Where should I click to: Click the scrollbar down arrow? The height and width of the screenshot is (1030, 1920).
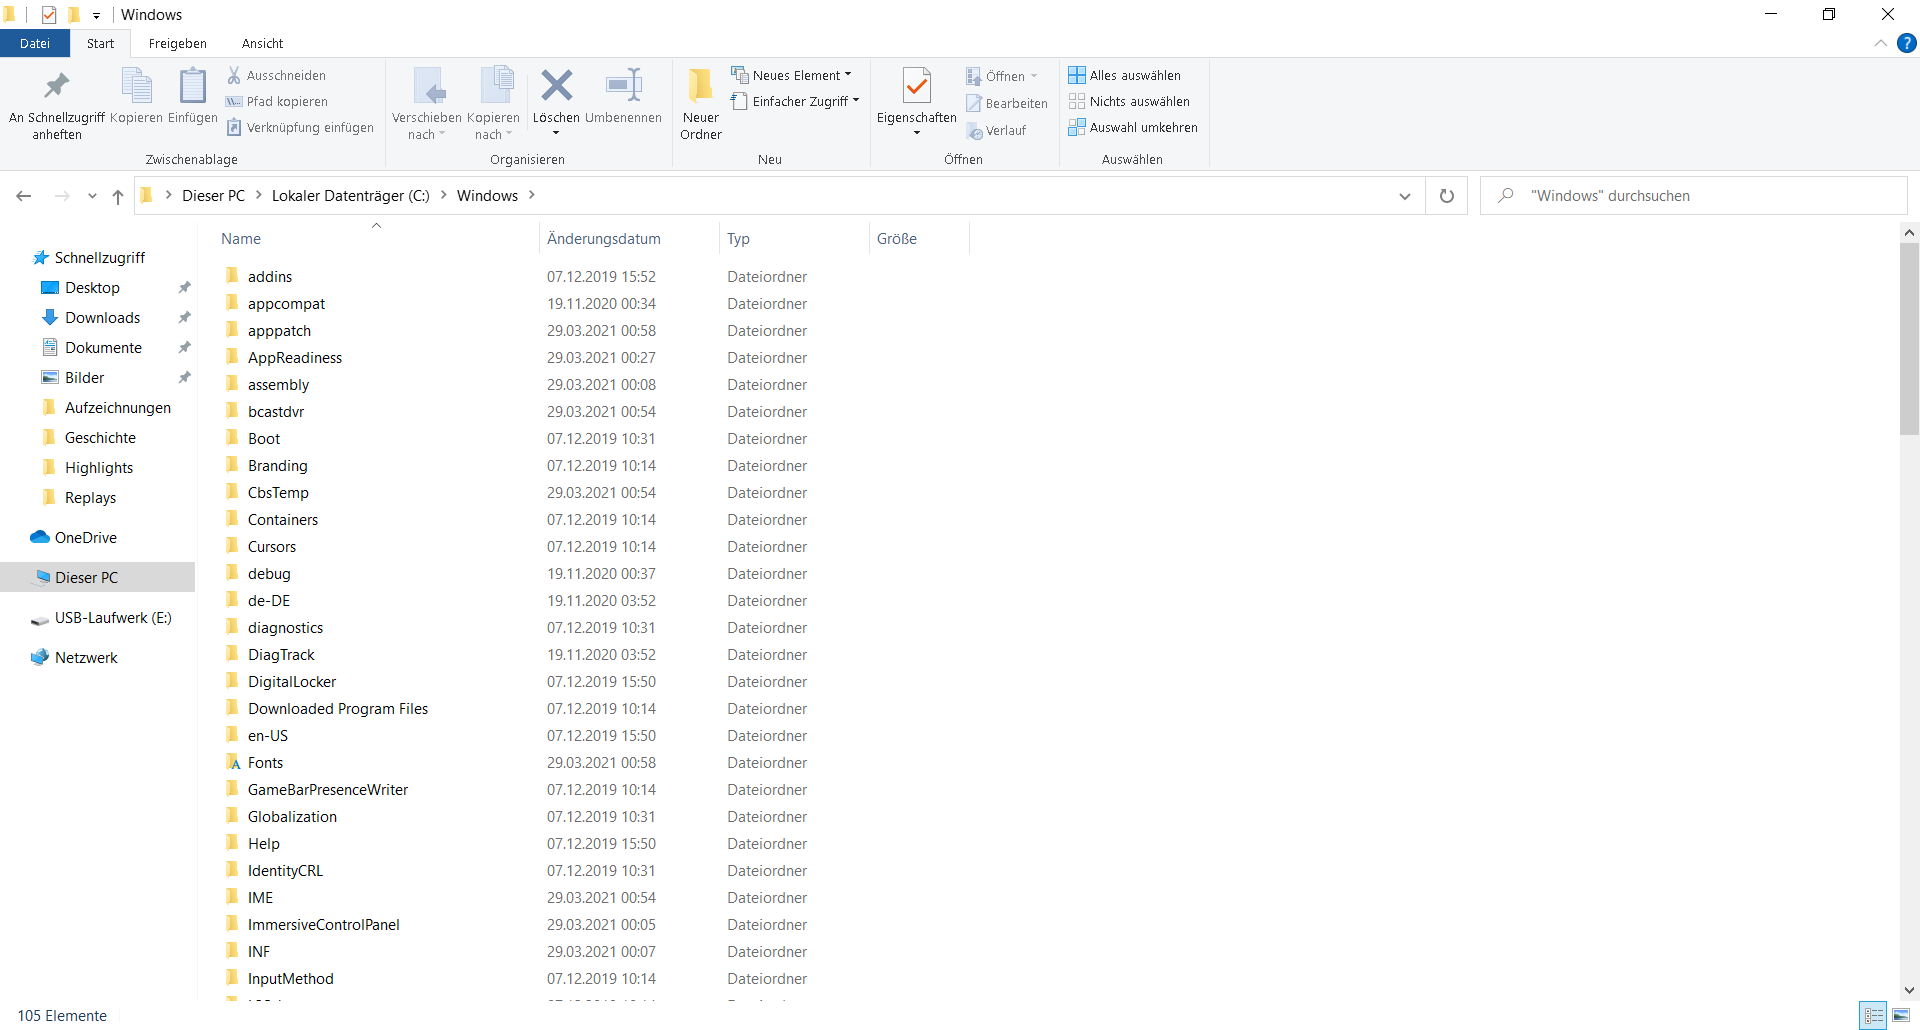click(x=1909, y=990)
